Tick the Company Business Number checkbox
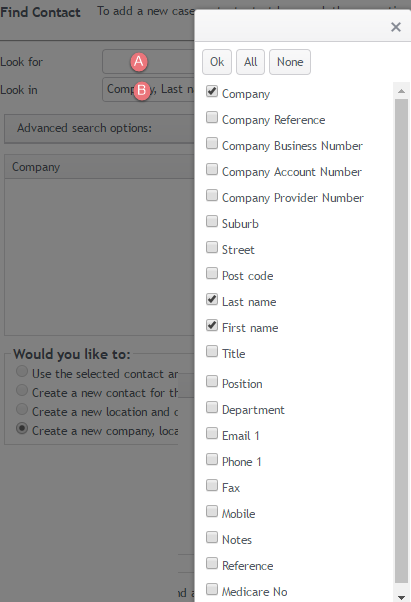Image resolution: width=411 pixels, height=602 pixels. (212, 143)
